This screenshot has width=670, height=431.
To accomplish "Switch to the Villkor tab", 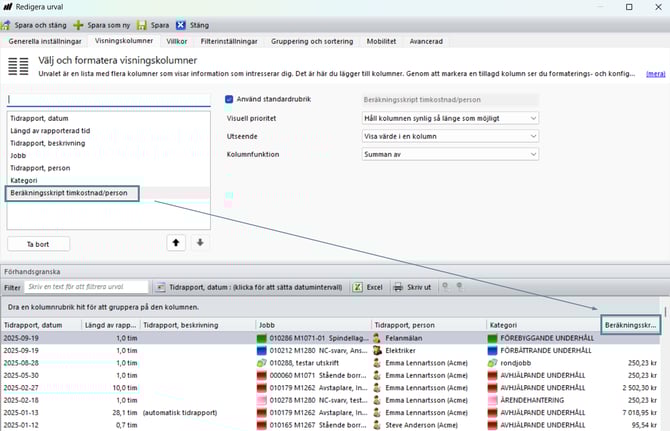I will coord(177,42).
